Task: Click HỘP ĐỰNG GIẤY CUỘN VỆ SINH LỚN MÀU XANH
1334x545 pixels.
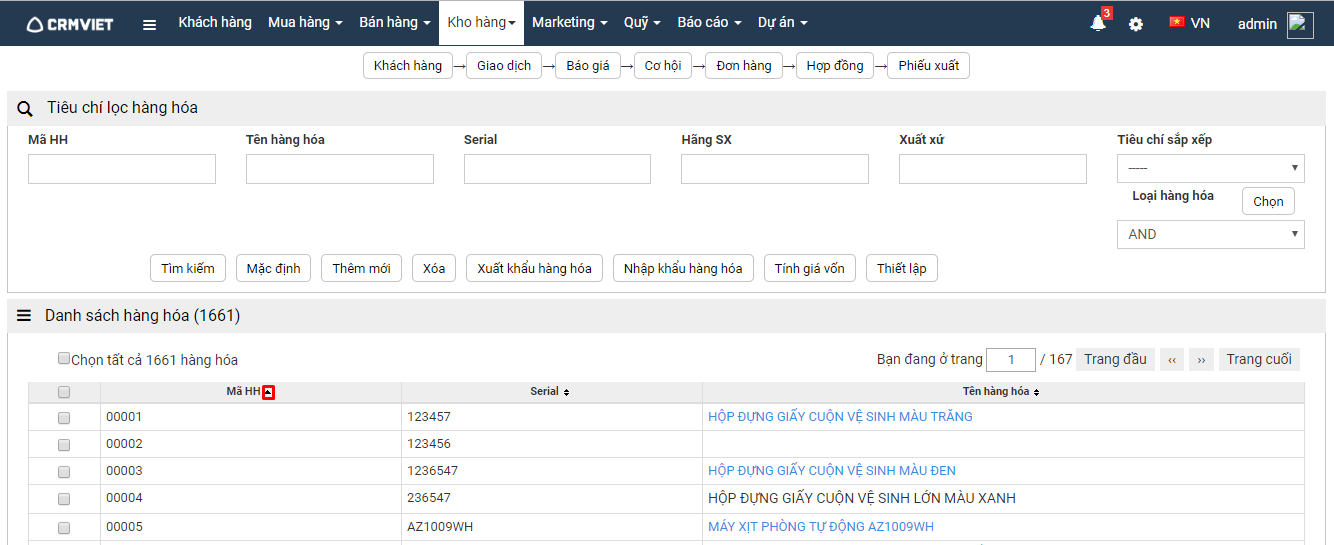Action: coord(862,498)
